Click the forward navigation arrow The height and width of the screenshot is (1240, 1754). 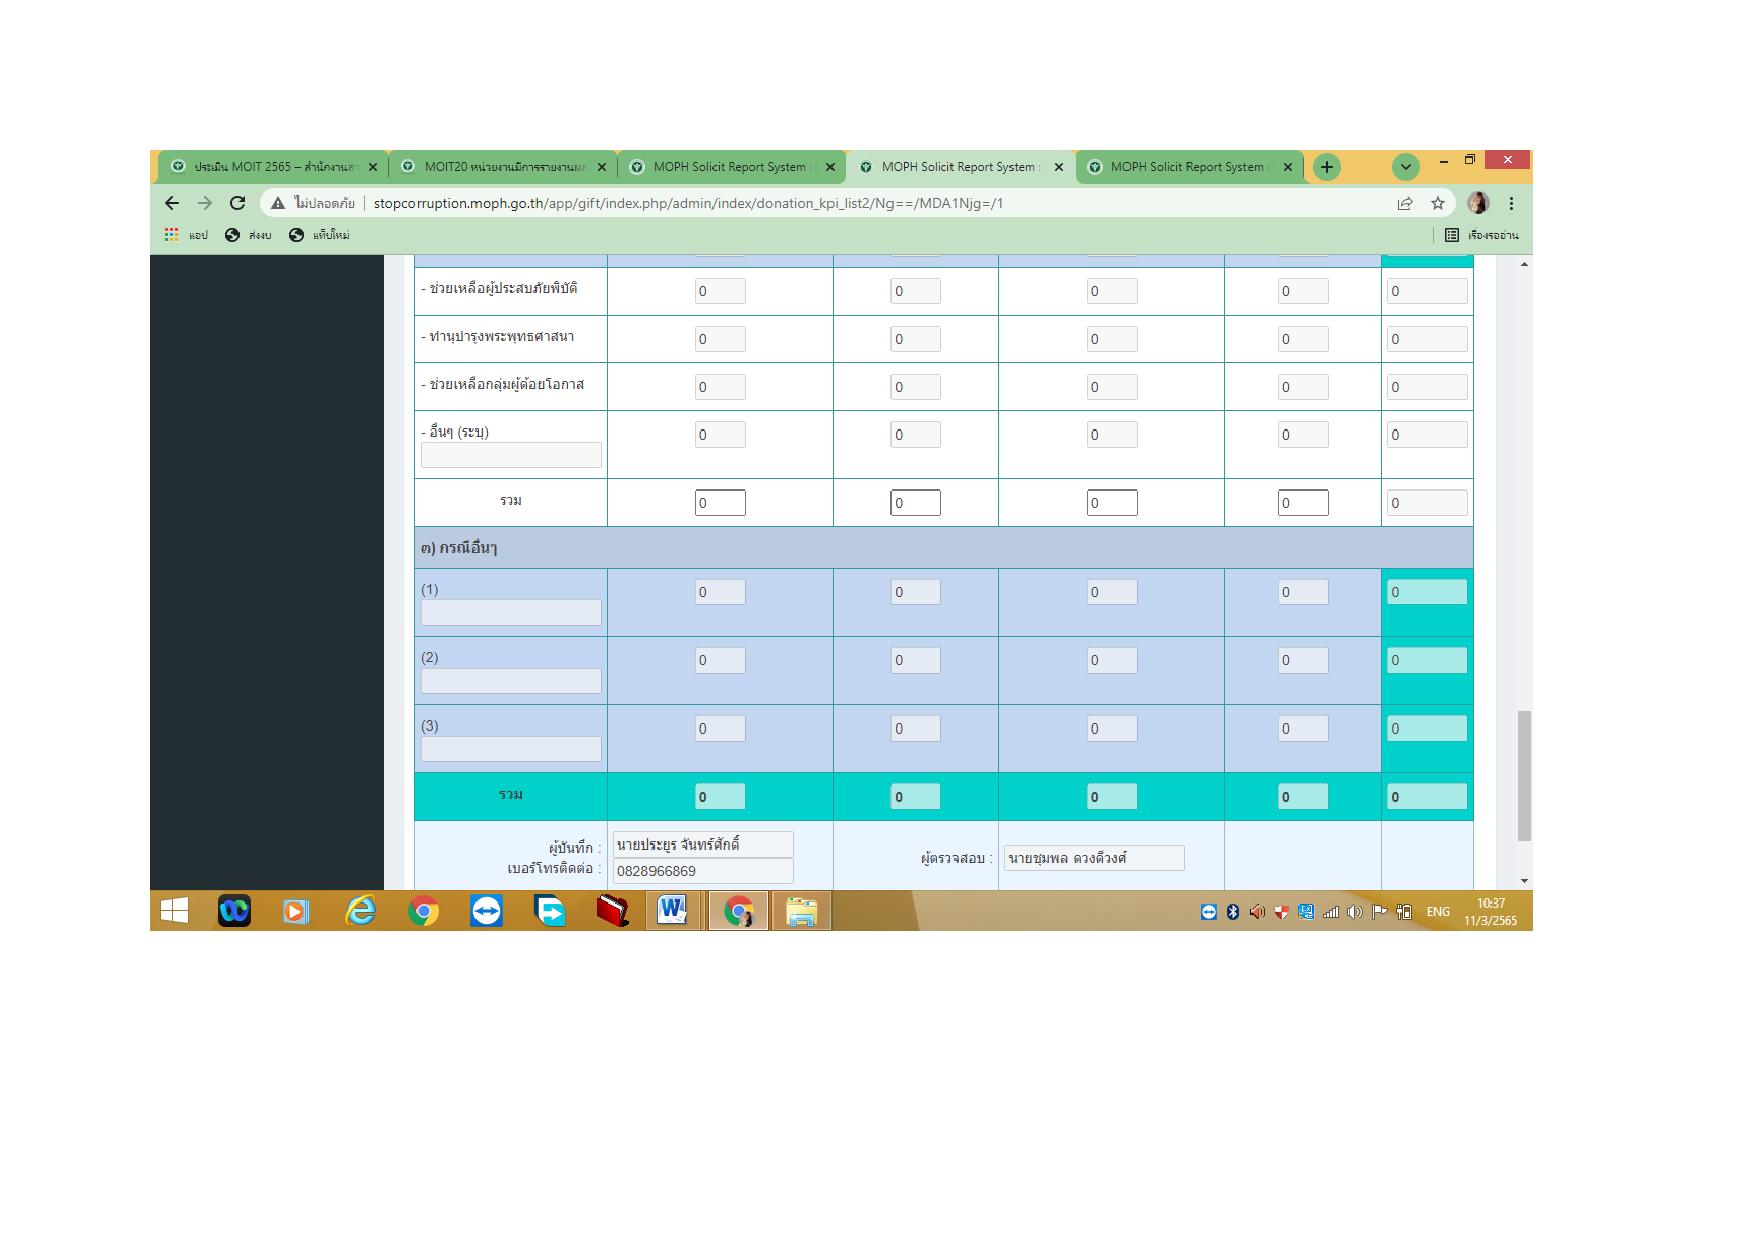[x=205, y=203]
